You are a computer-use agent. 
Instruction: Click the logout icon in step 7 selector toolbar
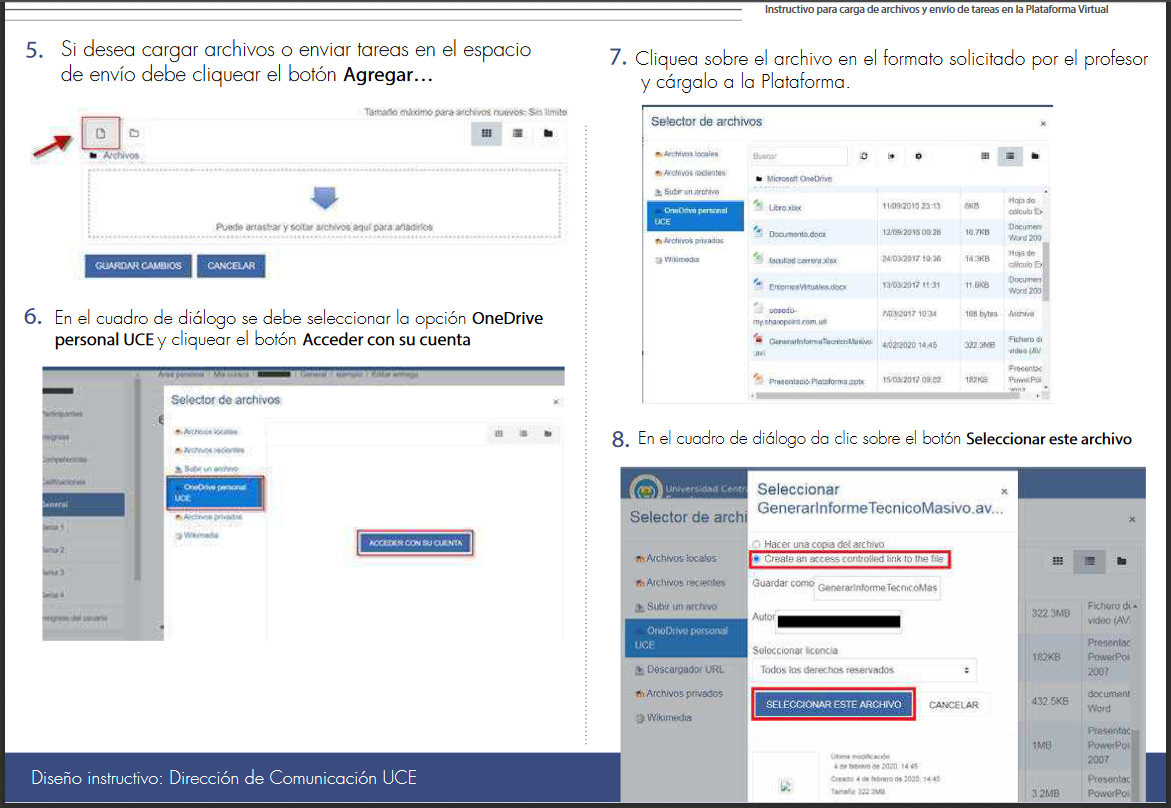(x=891, y=156)
